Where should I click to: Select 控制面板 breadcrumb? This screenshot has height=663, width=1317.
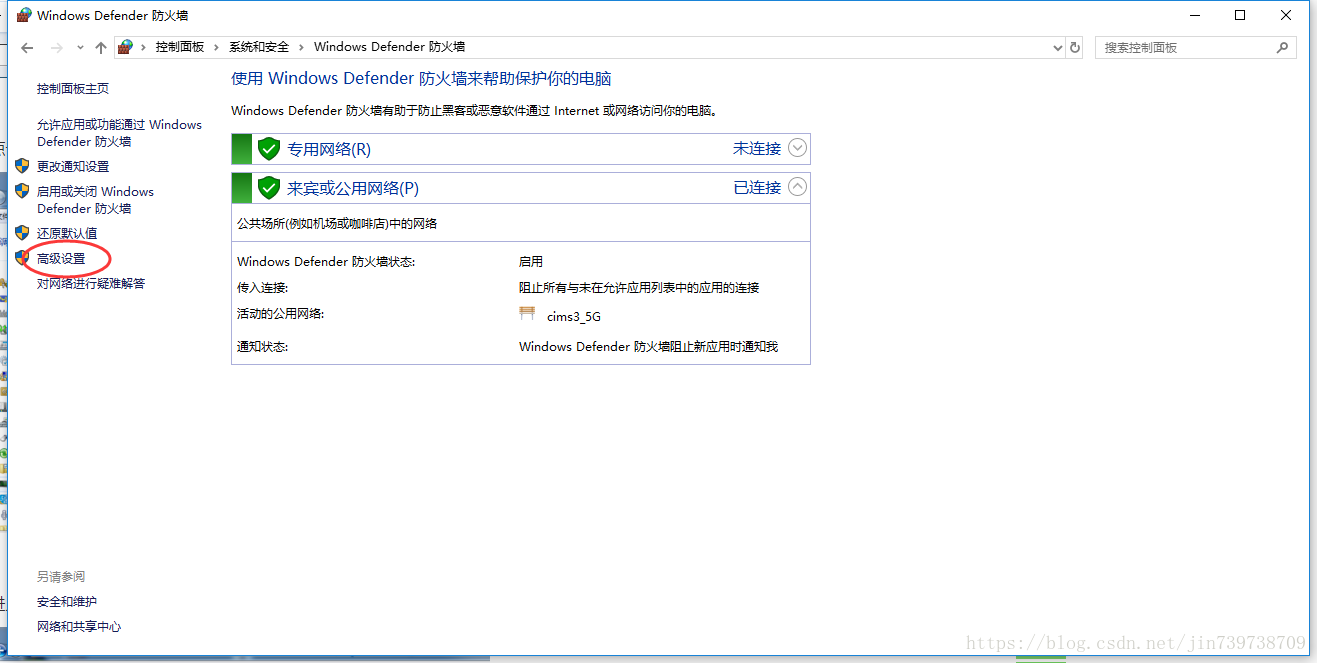point(180,47)
